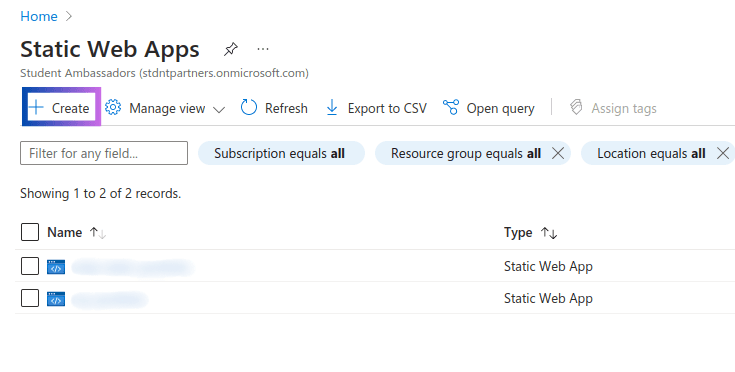Click the Refresh circular arrow icon
The width and height of the screenshot is (735, 372).
tap(249, 108)
